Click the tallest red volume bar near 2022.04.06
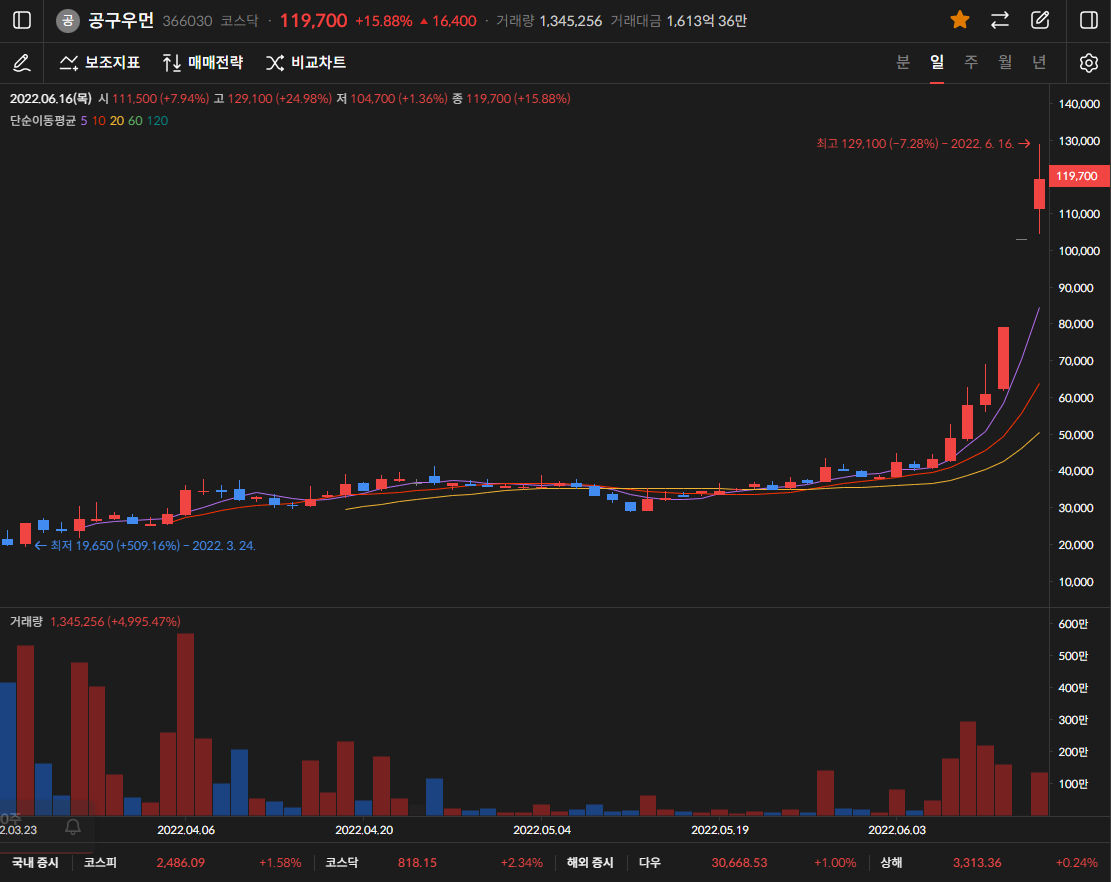 point(185,724)
